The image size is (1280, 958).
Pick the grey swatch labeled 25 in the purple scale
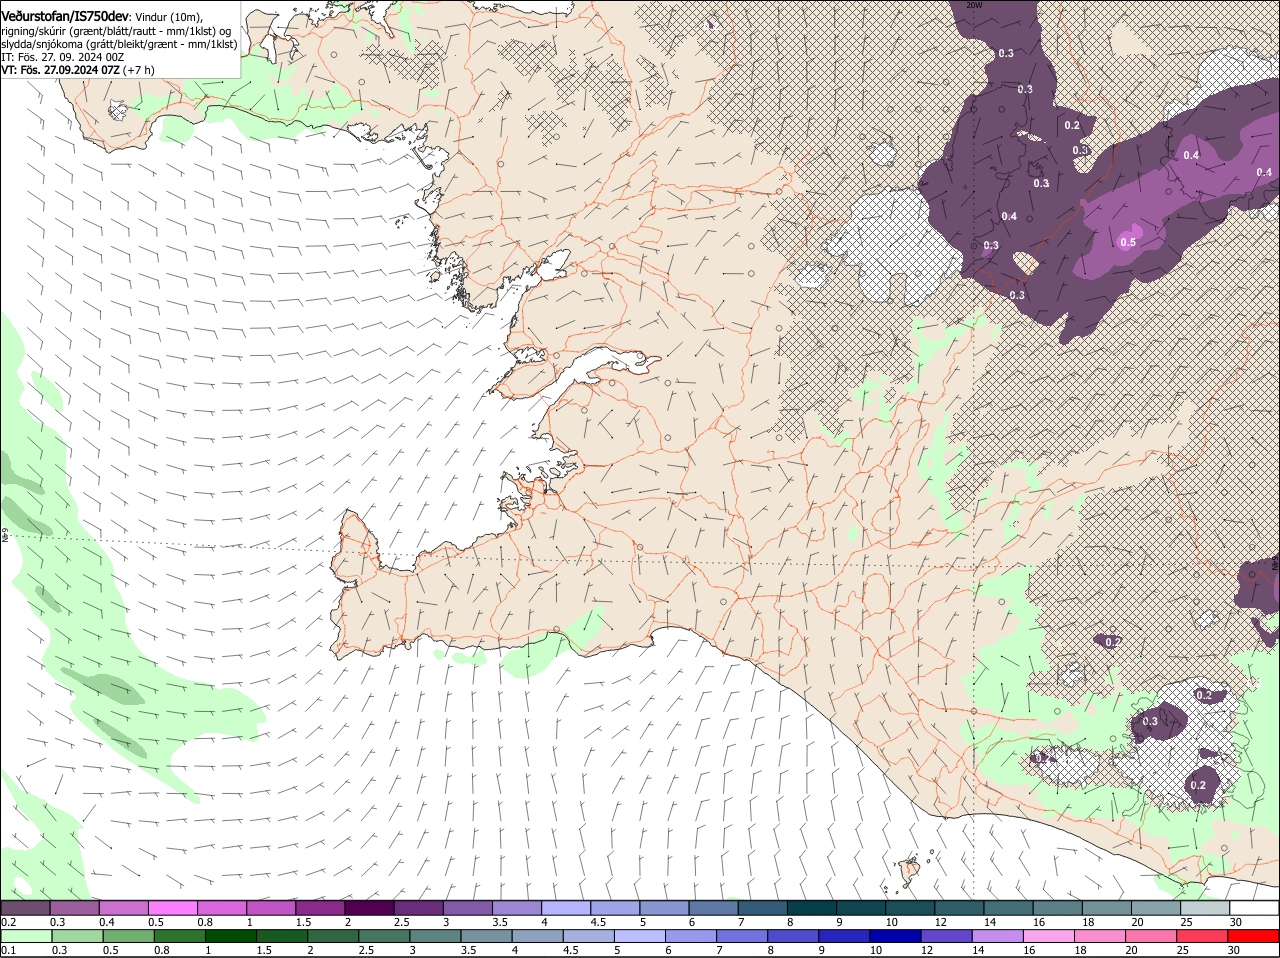coord(1206,908)
